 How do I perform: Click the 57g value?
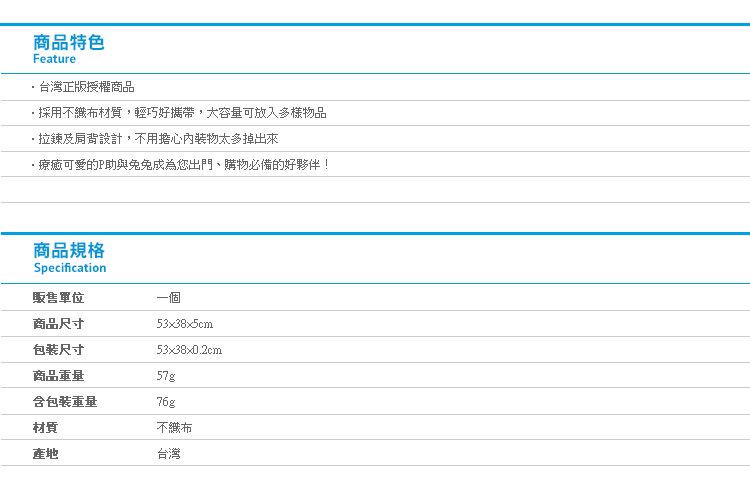tap(166, 376)
